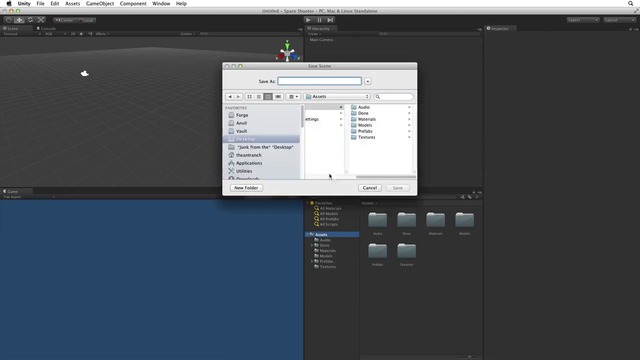
Task: Open the Layout dropdown
Action: point(620,20)
